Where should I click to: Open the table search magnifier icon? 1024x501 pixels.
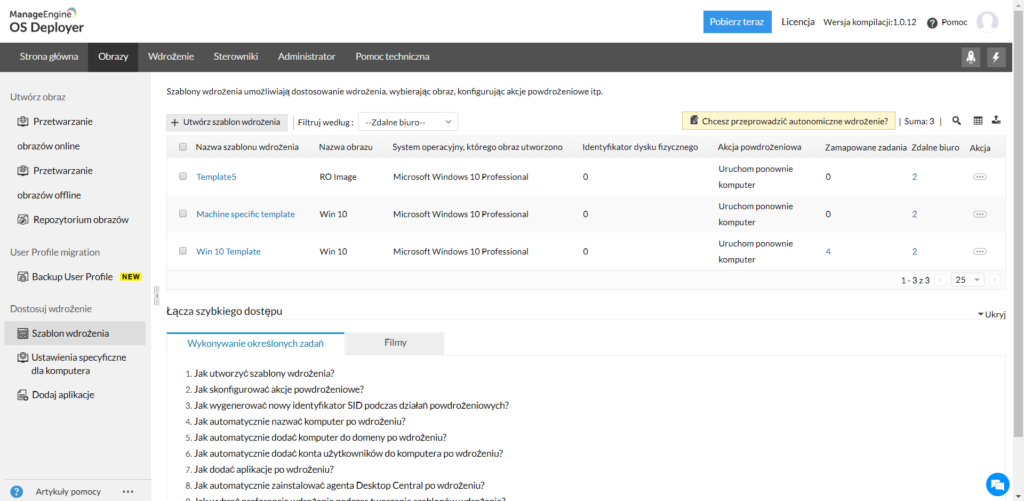[x=956, y=121]
